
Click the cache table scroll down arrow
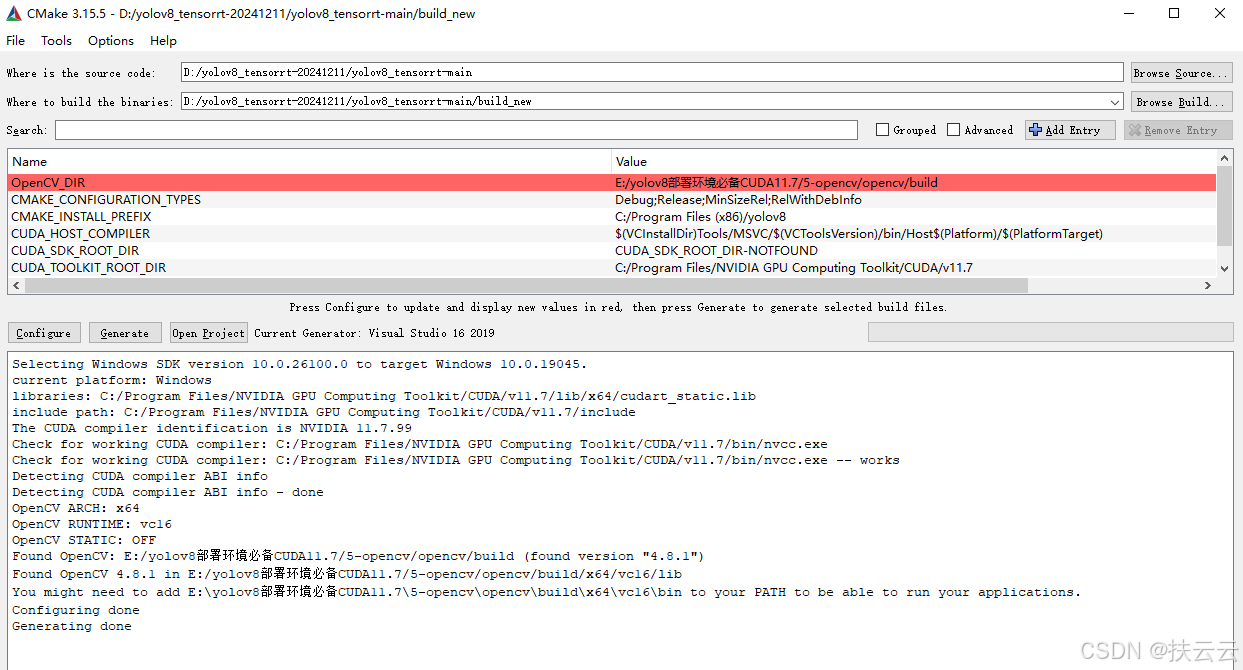coord(1225,268)
